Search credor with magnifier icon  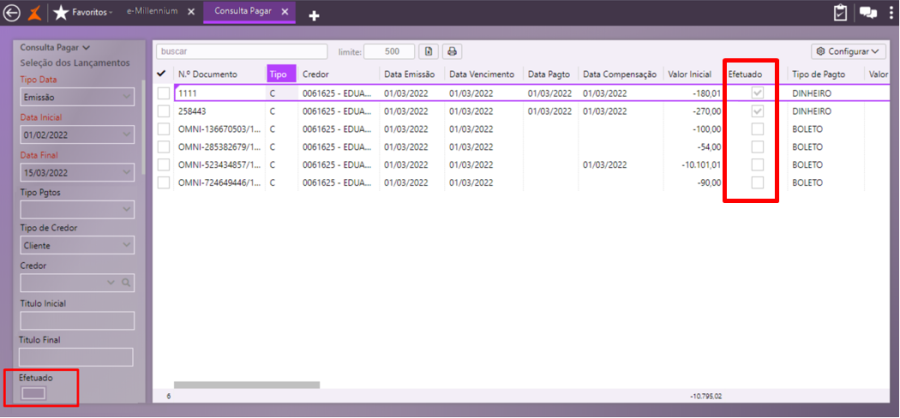tap(125, 282)
